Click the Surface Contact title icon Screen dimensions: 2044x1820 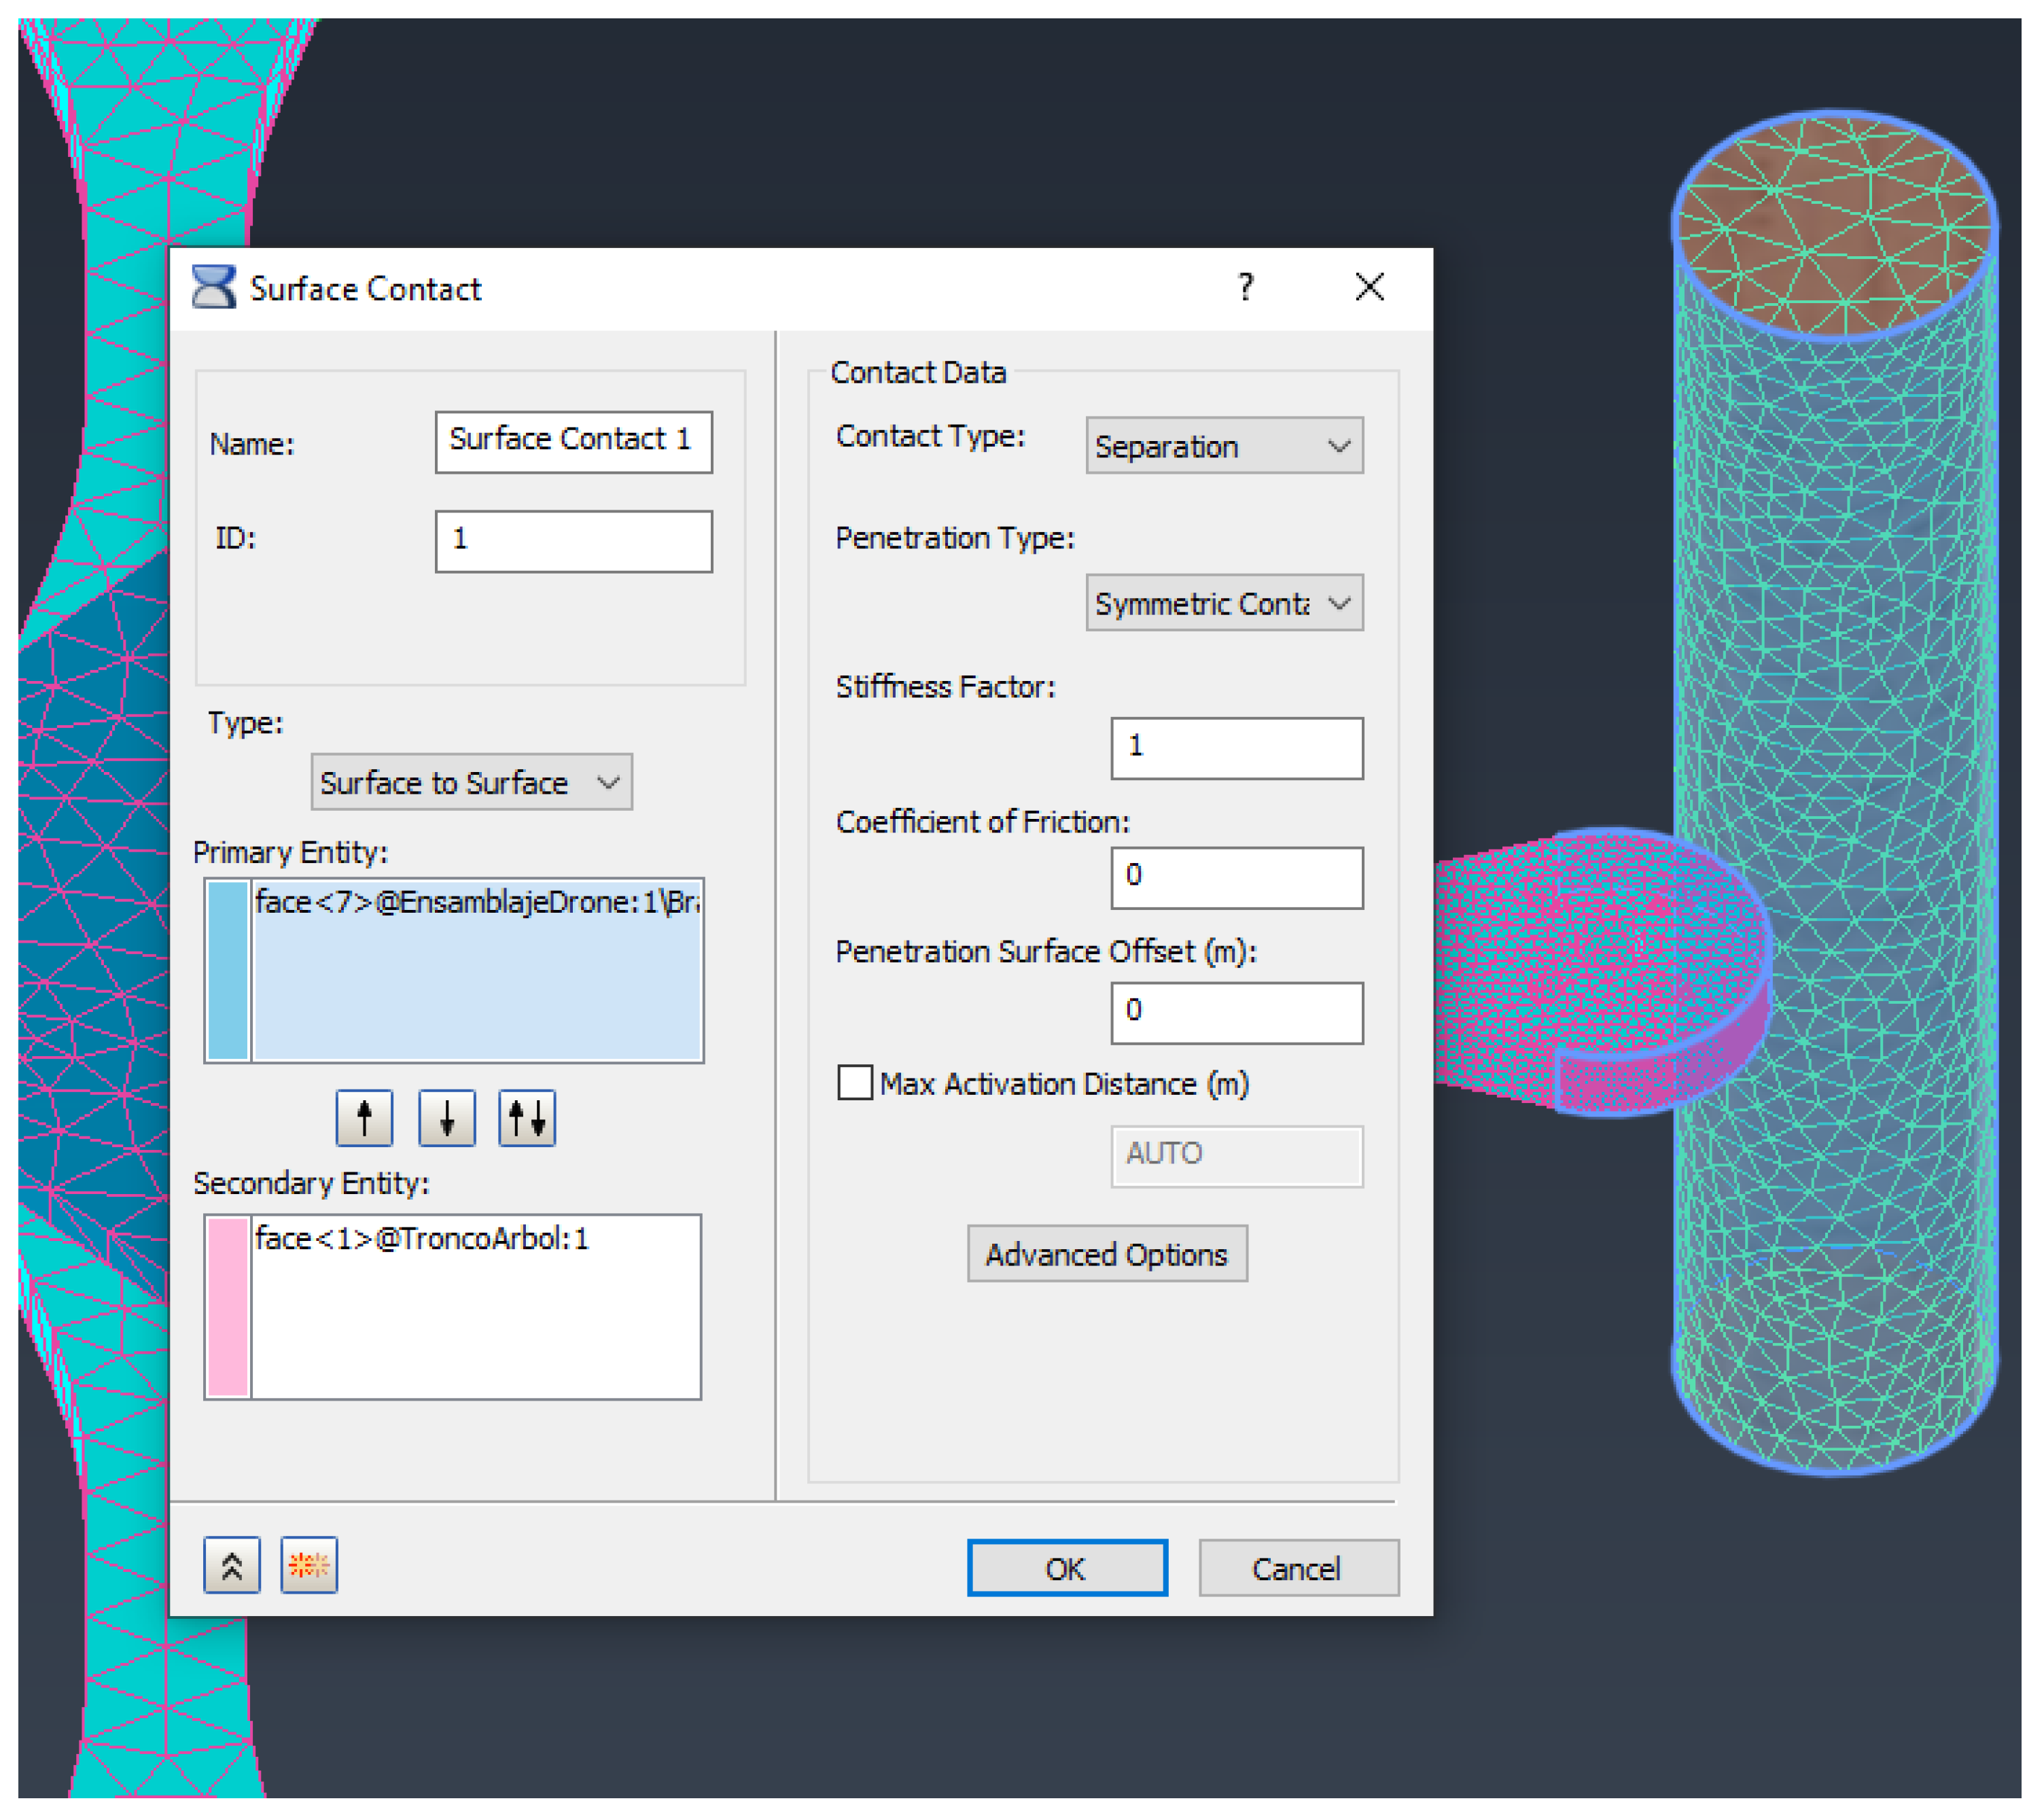click(x=213, y=288)
